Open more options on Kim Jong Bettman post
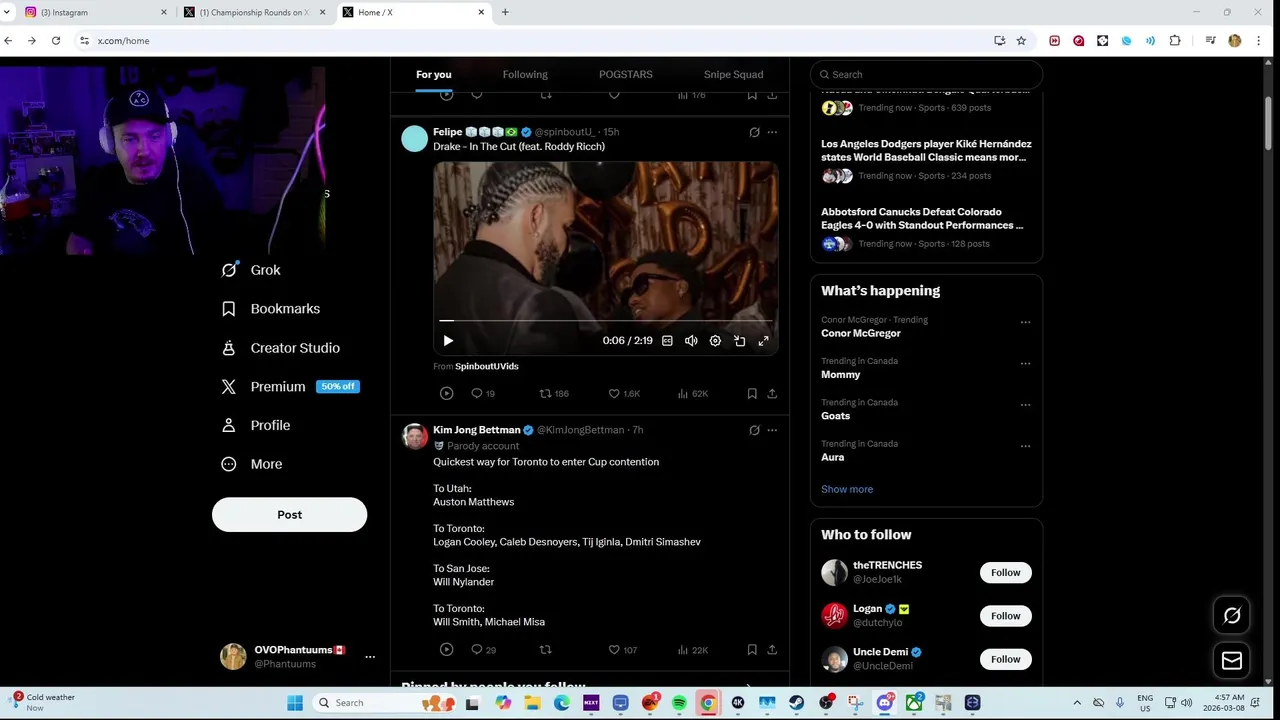Image resolution: width=1280 pixels, height=720 pixels. (772, 430)
